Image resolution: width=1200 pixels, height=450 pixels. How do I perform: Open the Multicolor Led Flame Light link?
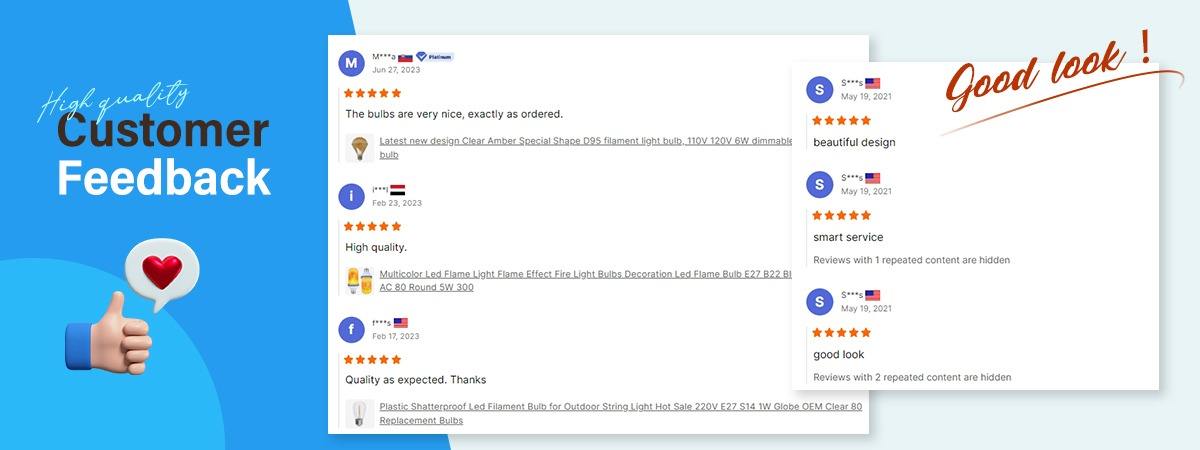(585, 273)
